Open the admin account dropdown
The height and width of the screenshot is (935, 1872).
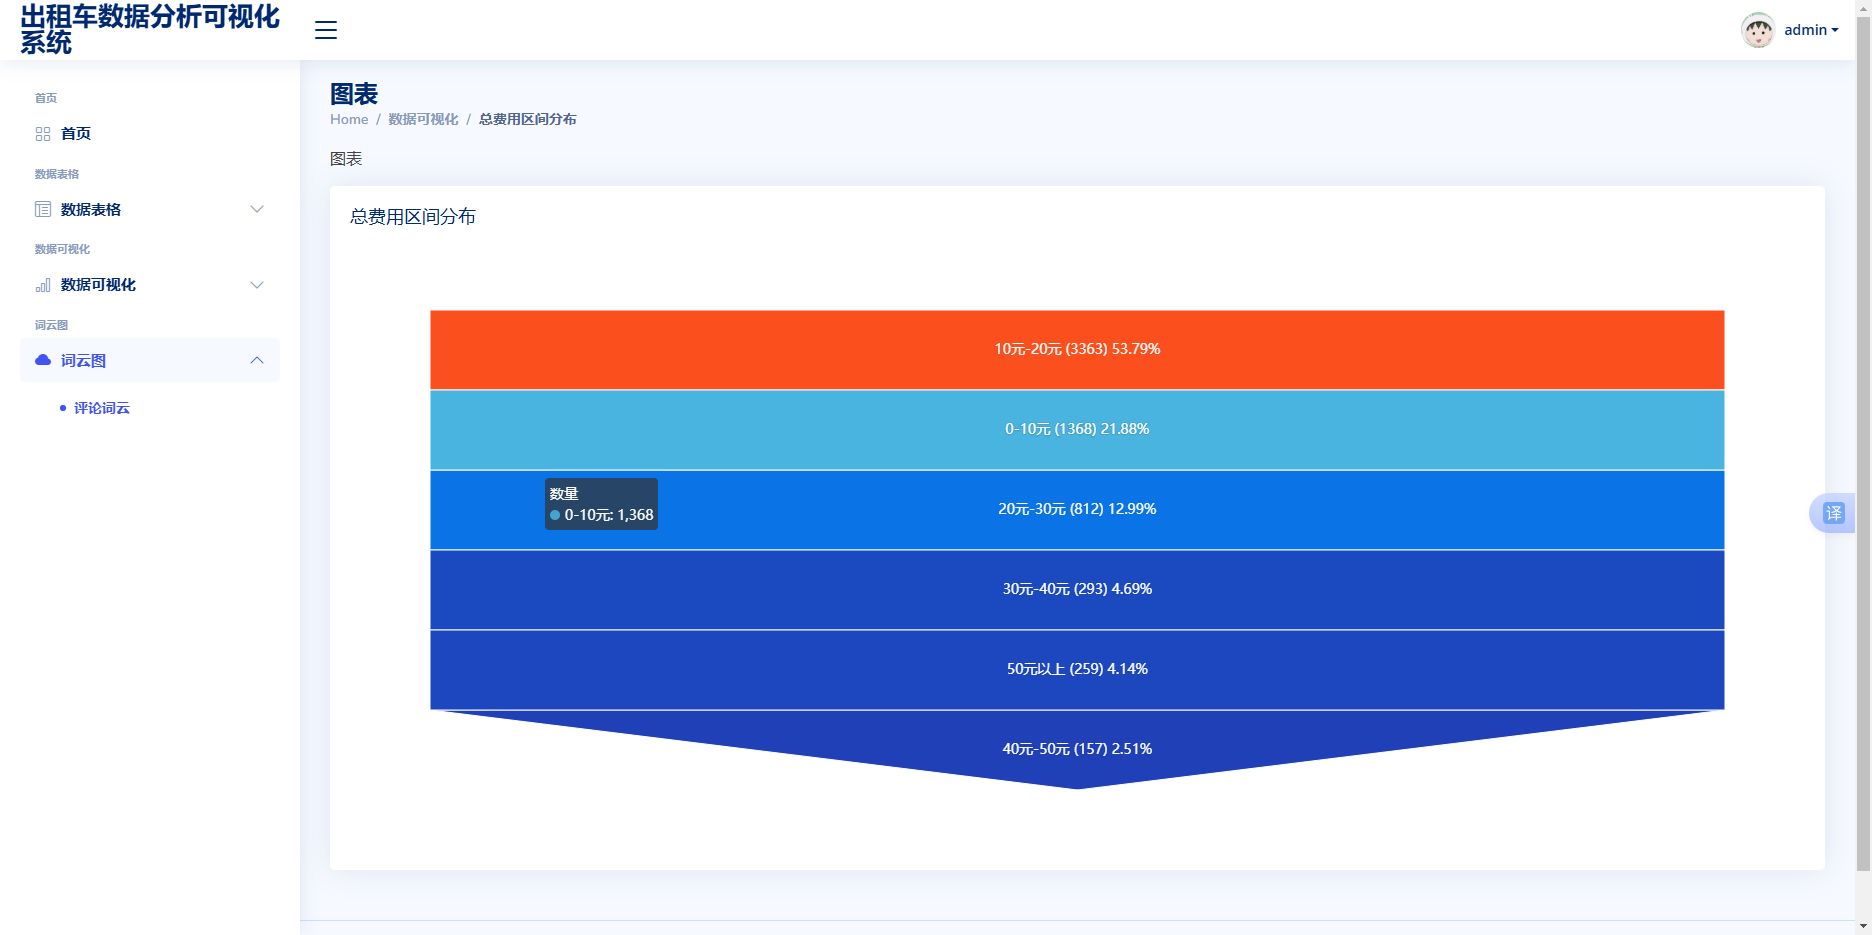pyautogui.click(x=1811, y=30)
